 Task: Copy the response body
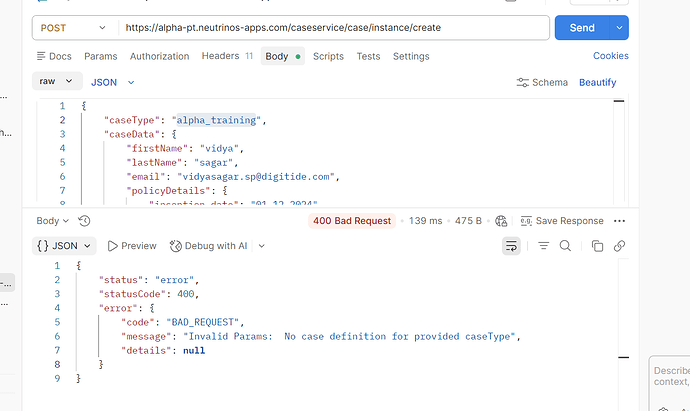pyautogui.click(x=597, y=246)
